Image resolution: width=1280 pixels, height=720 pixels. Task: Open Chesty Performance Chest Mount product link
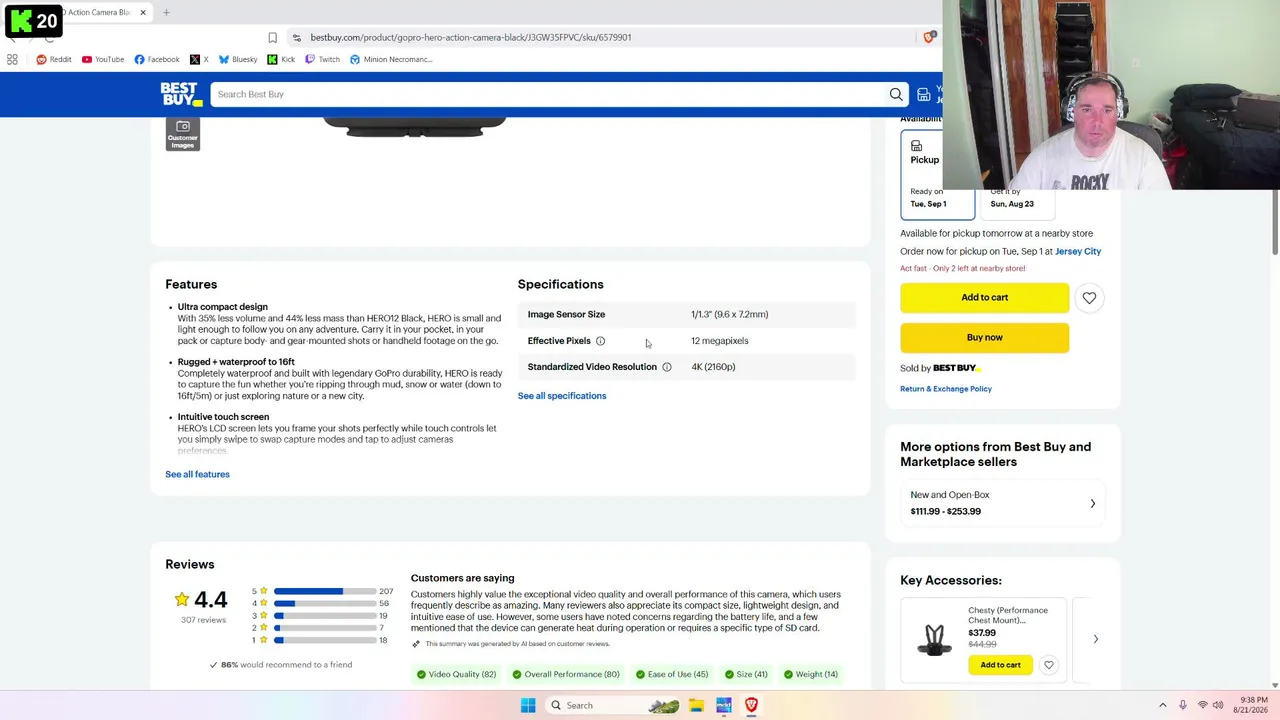[x=1008, y=615]
